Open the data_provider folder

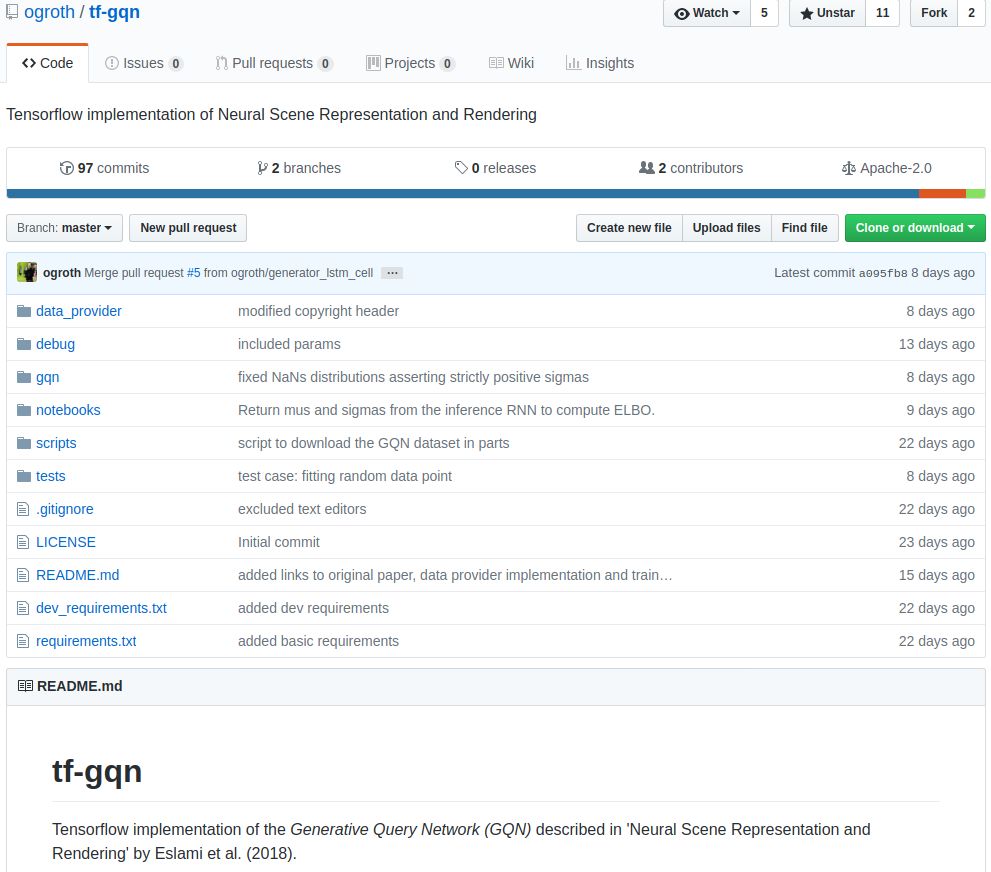tap(78, 311)
